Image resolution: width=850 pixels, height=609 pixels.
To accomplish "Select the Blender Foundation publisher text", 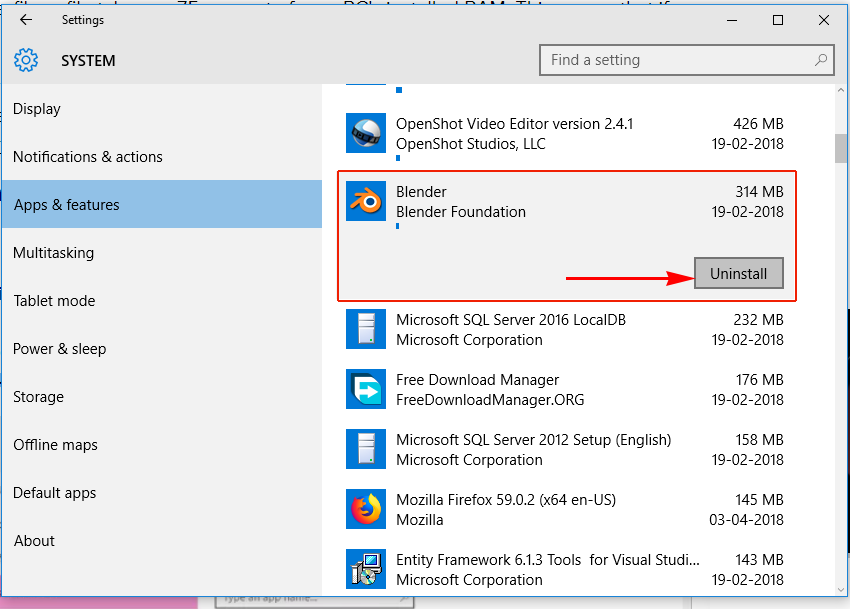I will [x=461, y=212].
